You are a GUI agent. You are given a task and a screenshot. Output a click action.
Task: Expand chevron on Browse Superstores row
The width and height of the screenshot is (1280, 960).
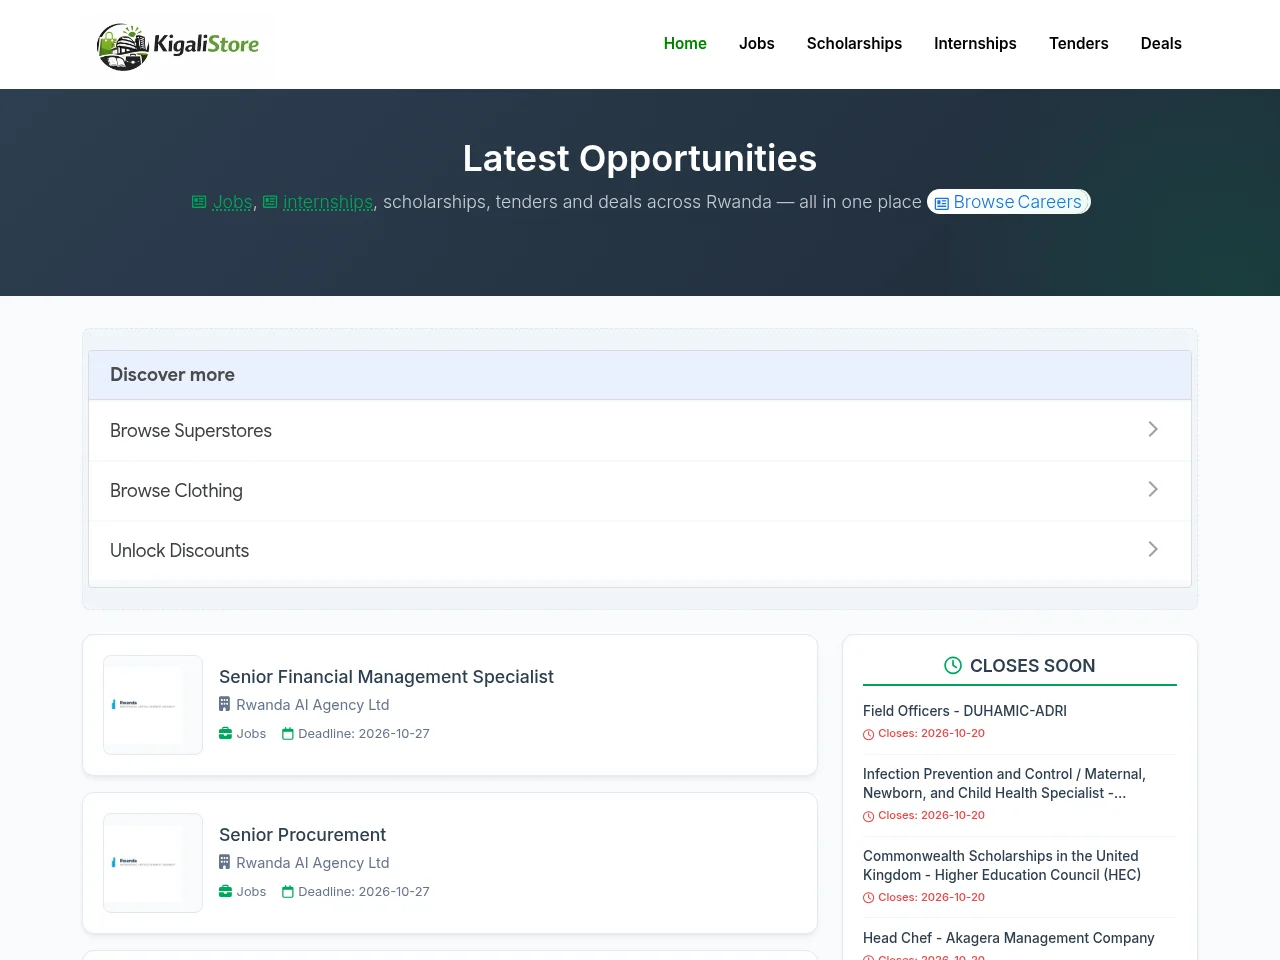click(x=1153, y=429)
